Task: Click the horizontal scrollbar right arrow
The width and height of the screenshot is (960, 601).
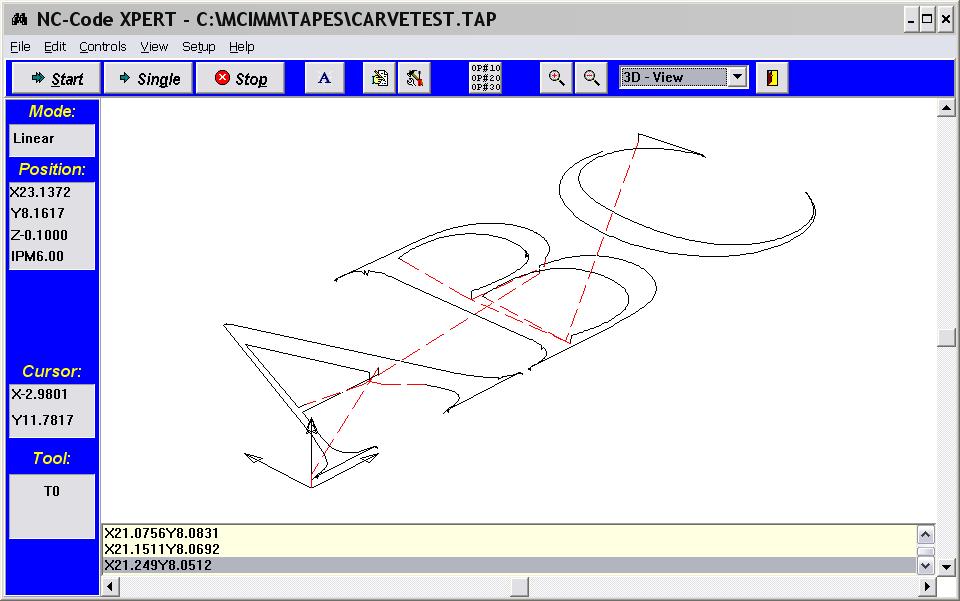Action: [926, 586]
